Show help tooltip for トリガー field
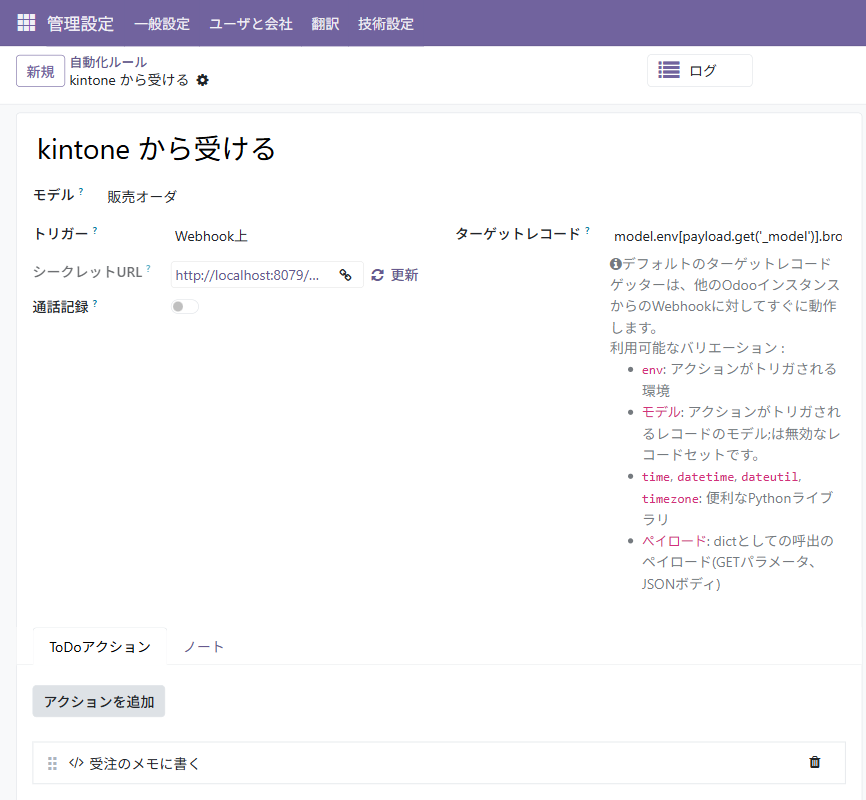 coord(95,230)
